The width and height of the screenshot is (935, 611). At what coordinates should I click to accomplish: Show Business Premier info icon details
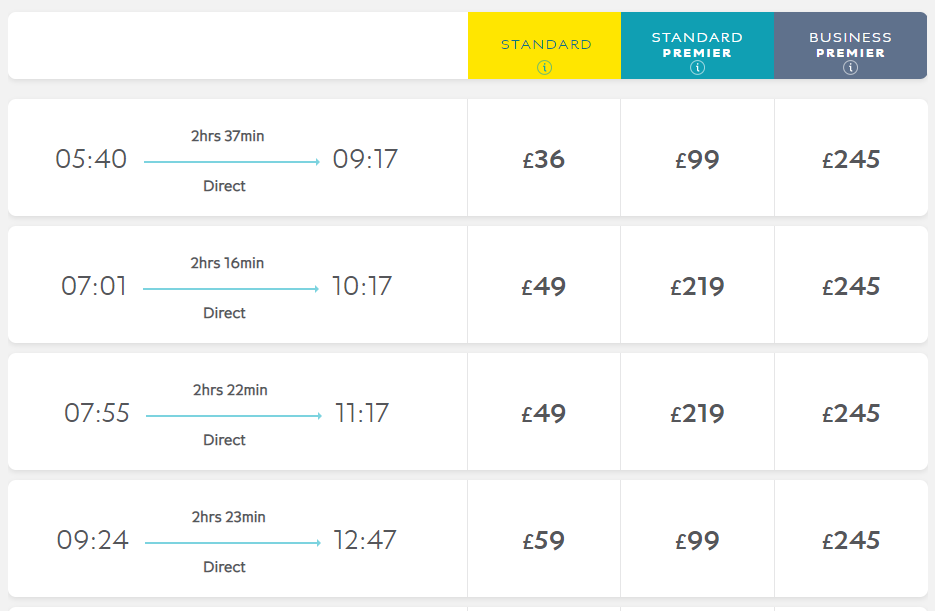tap(850, 68)
